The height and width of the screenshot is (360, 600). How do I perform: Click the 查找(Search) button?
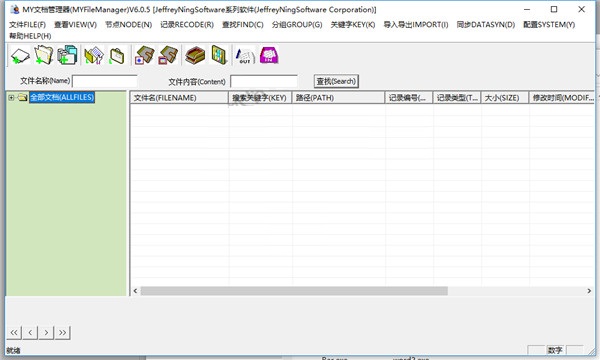pyautogui.click(x=336, y=81)
